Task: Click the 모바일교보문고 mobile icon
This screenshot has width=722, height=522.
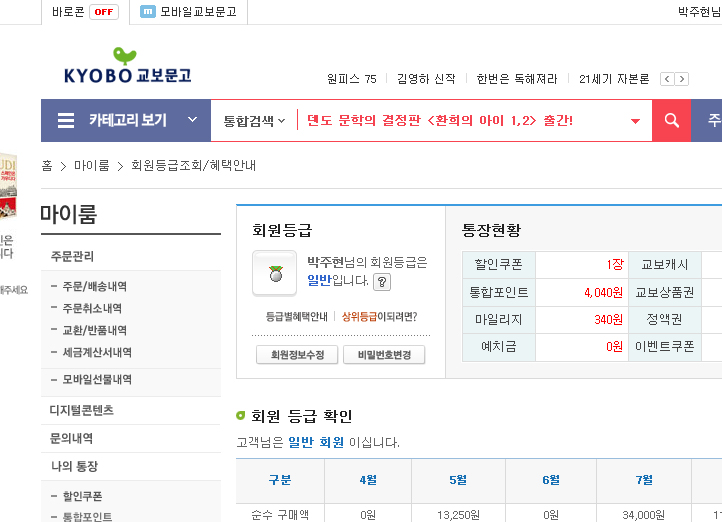Action: point(147,12)
